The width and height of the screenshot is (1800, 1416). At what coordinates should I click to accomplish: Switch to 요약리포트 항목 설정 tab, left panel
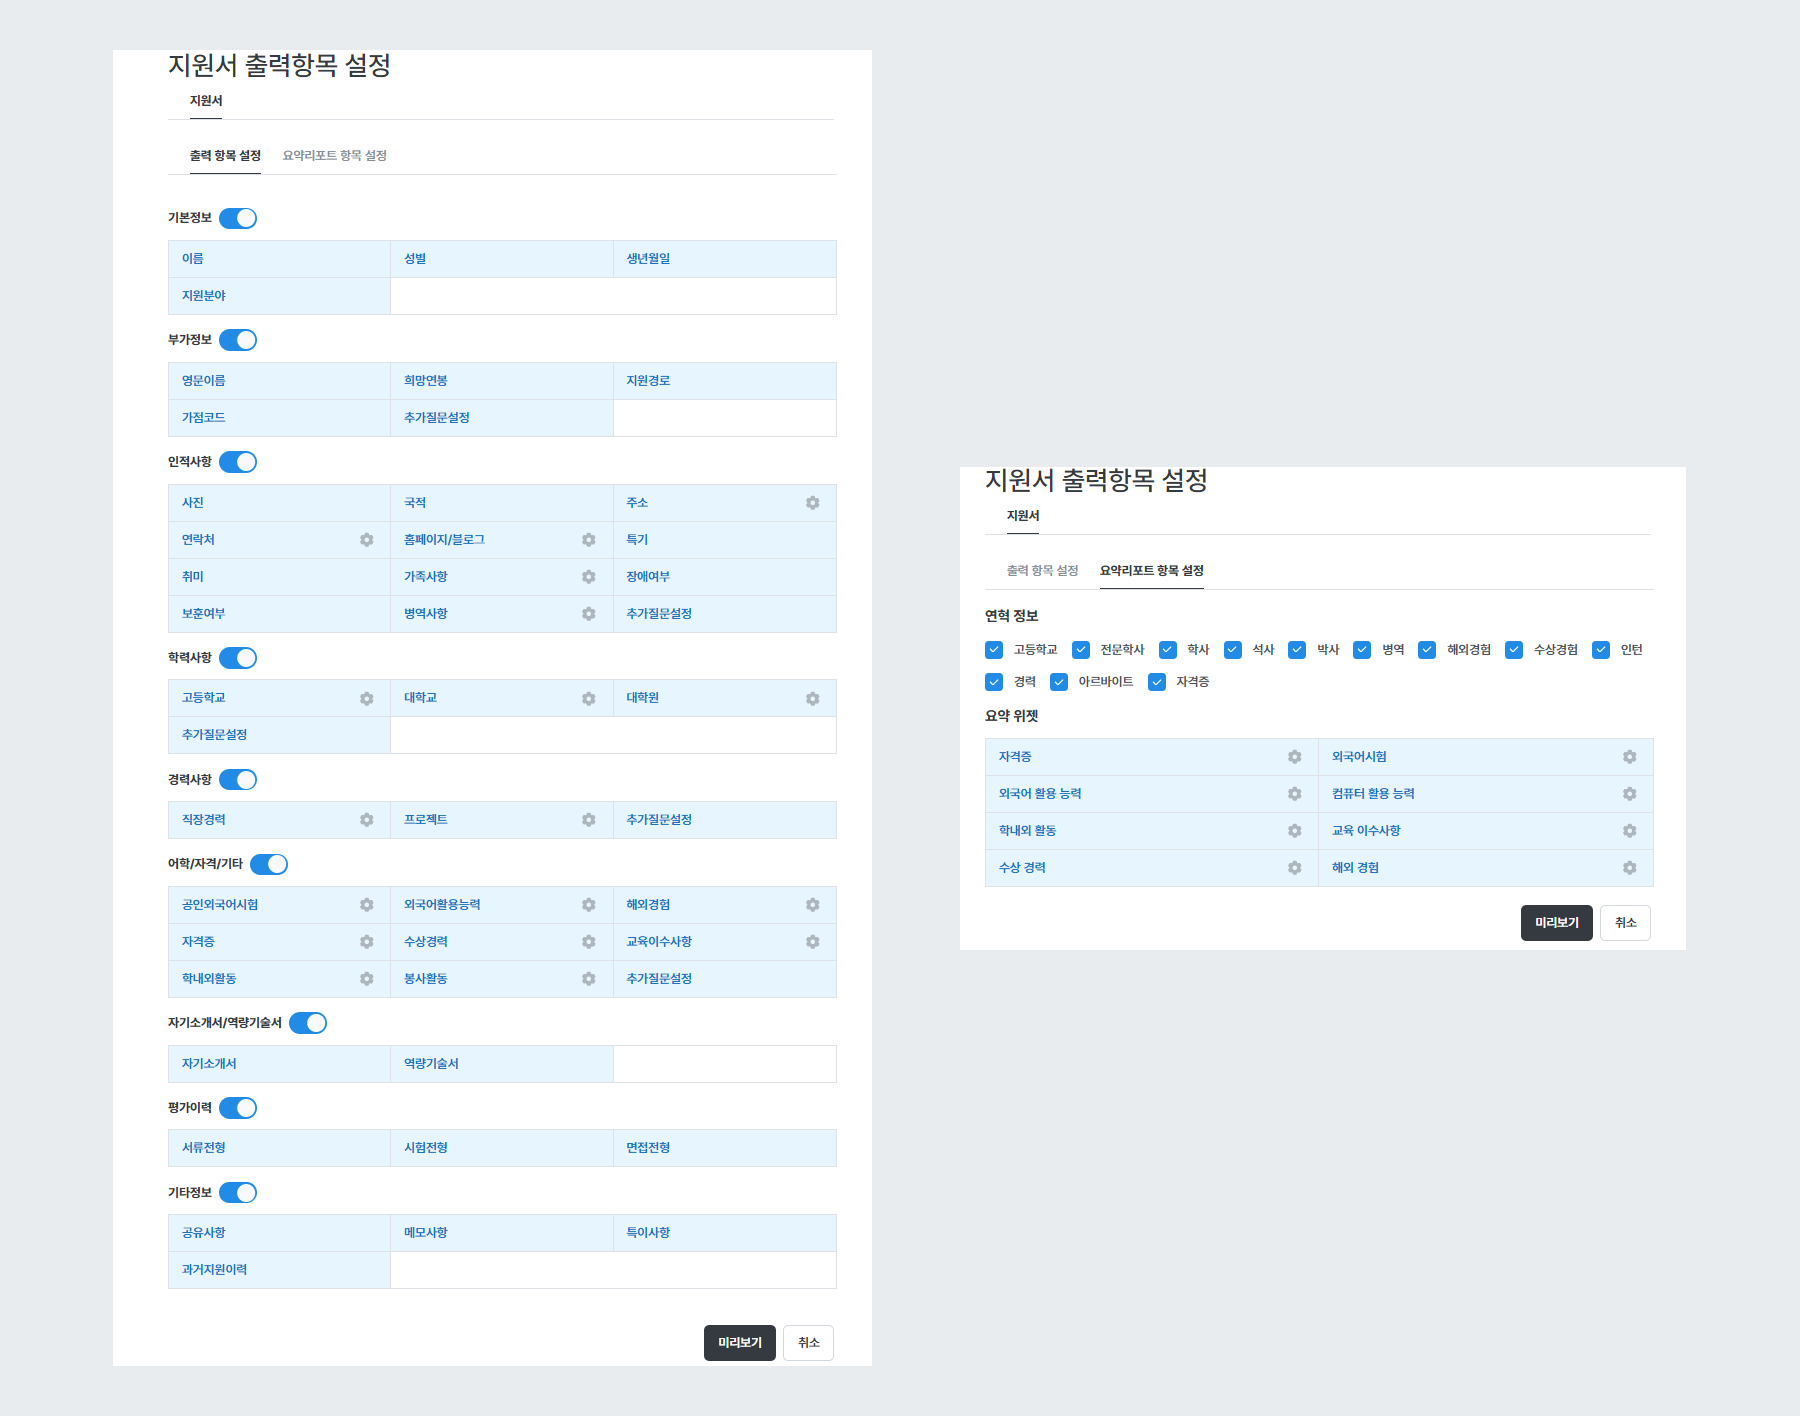pos(335,156)
